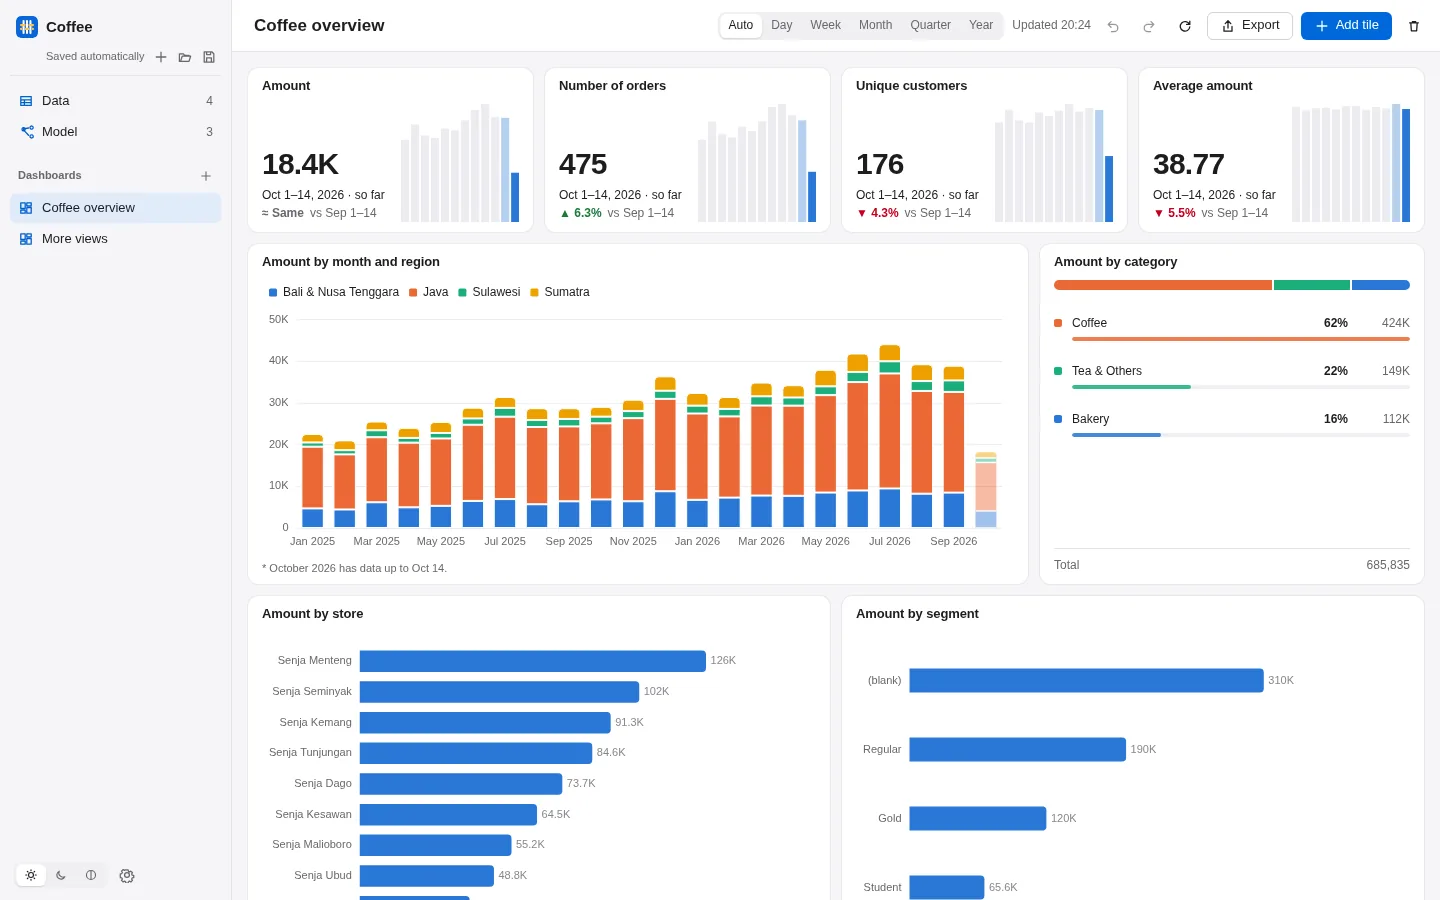This screenshot has width=1440, height=900.
Task: Select the Tea & Others category row
Action: pyautogui.click(x=1232, y=375)
